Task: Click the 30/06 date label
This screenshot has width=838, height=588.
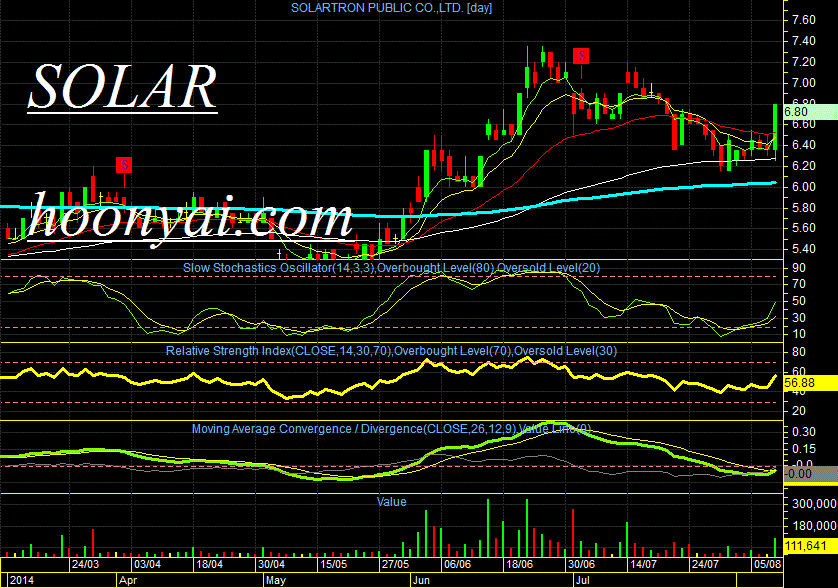Action: click(581, 564)
